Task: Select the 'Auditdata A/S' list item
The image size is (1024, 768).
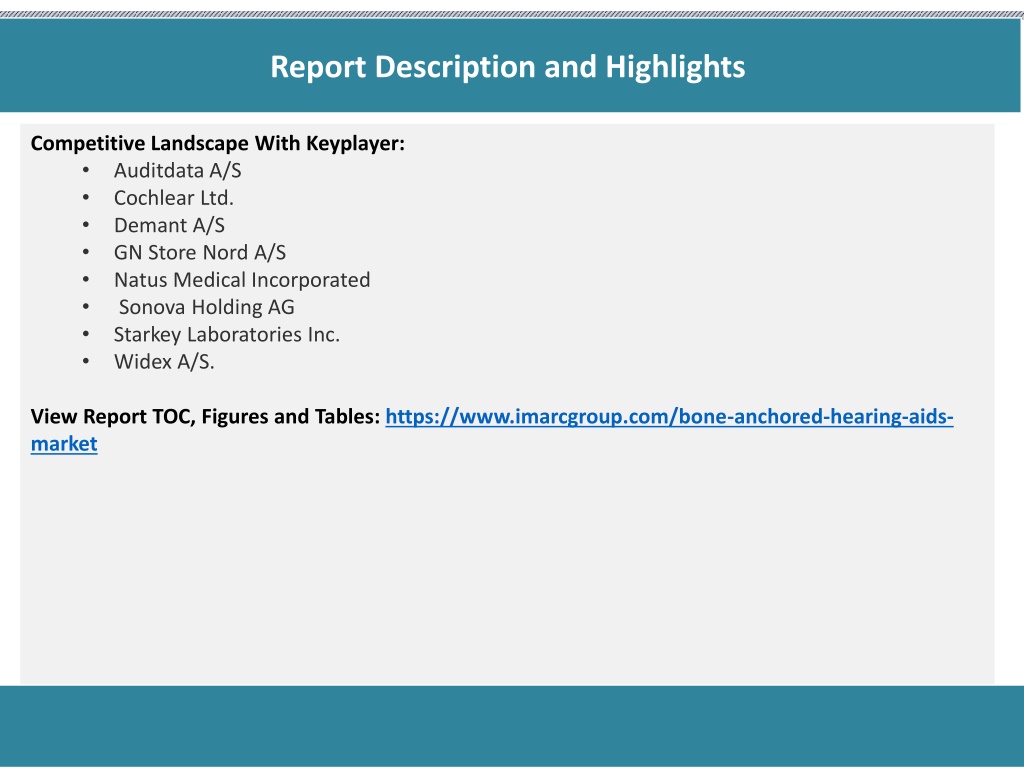Action: 178,170
